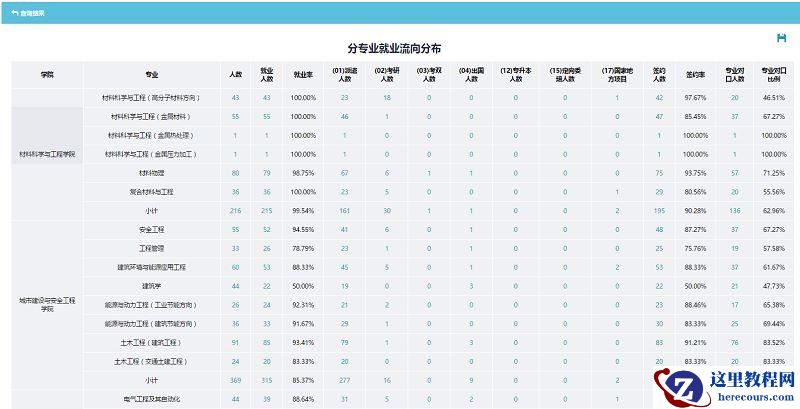Click the save/export disk icon
This screenshot has height=409, width=800.
[781, 38]
